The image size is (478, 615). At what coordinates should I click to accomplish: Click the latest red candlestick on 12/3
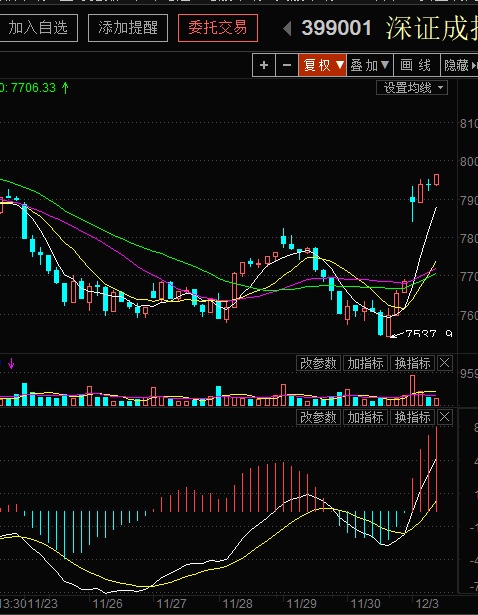tap(436, 180)
